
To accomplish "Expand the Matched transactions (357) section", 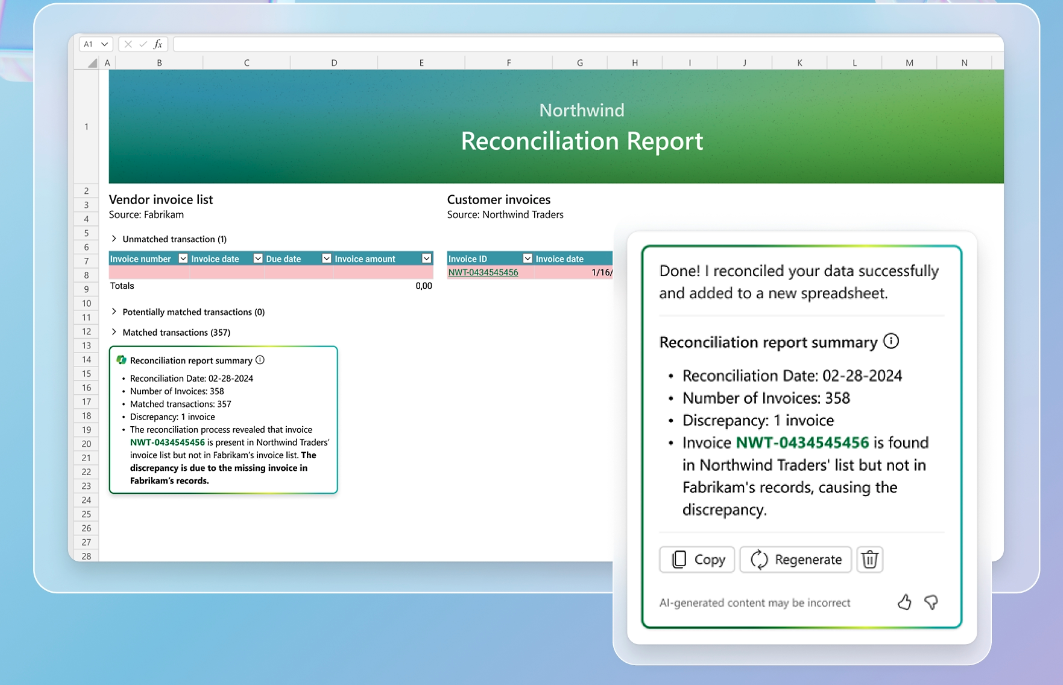I will click(114, 332).
